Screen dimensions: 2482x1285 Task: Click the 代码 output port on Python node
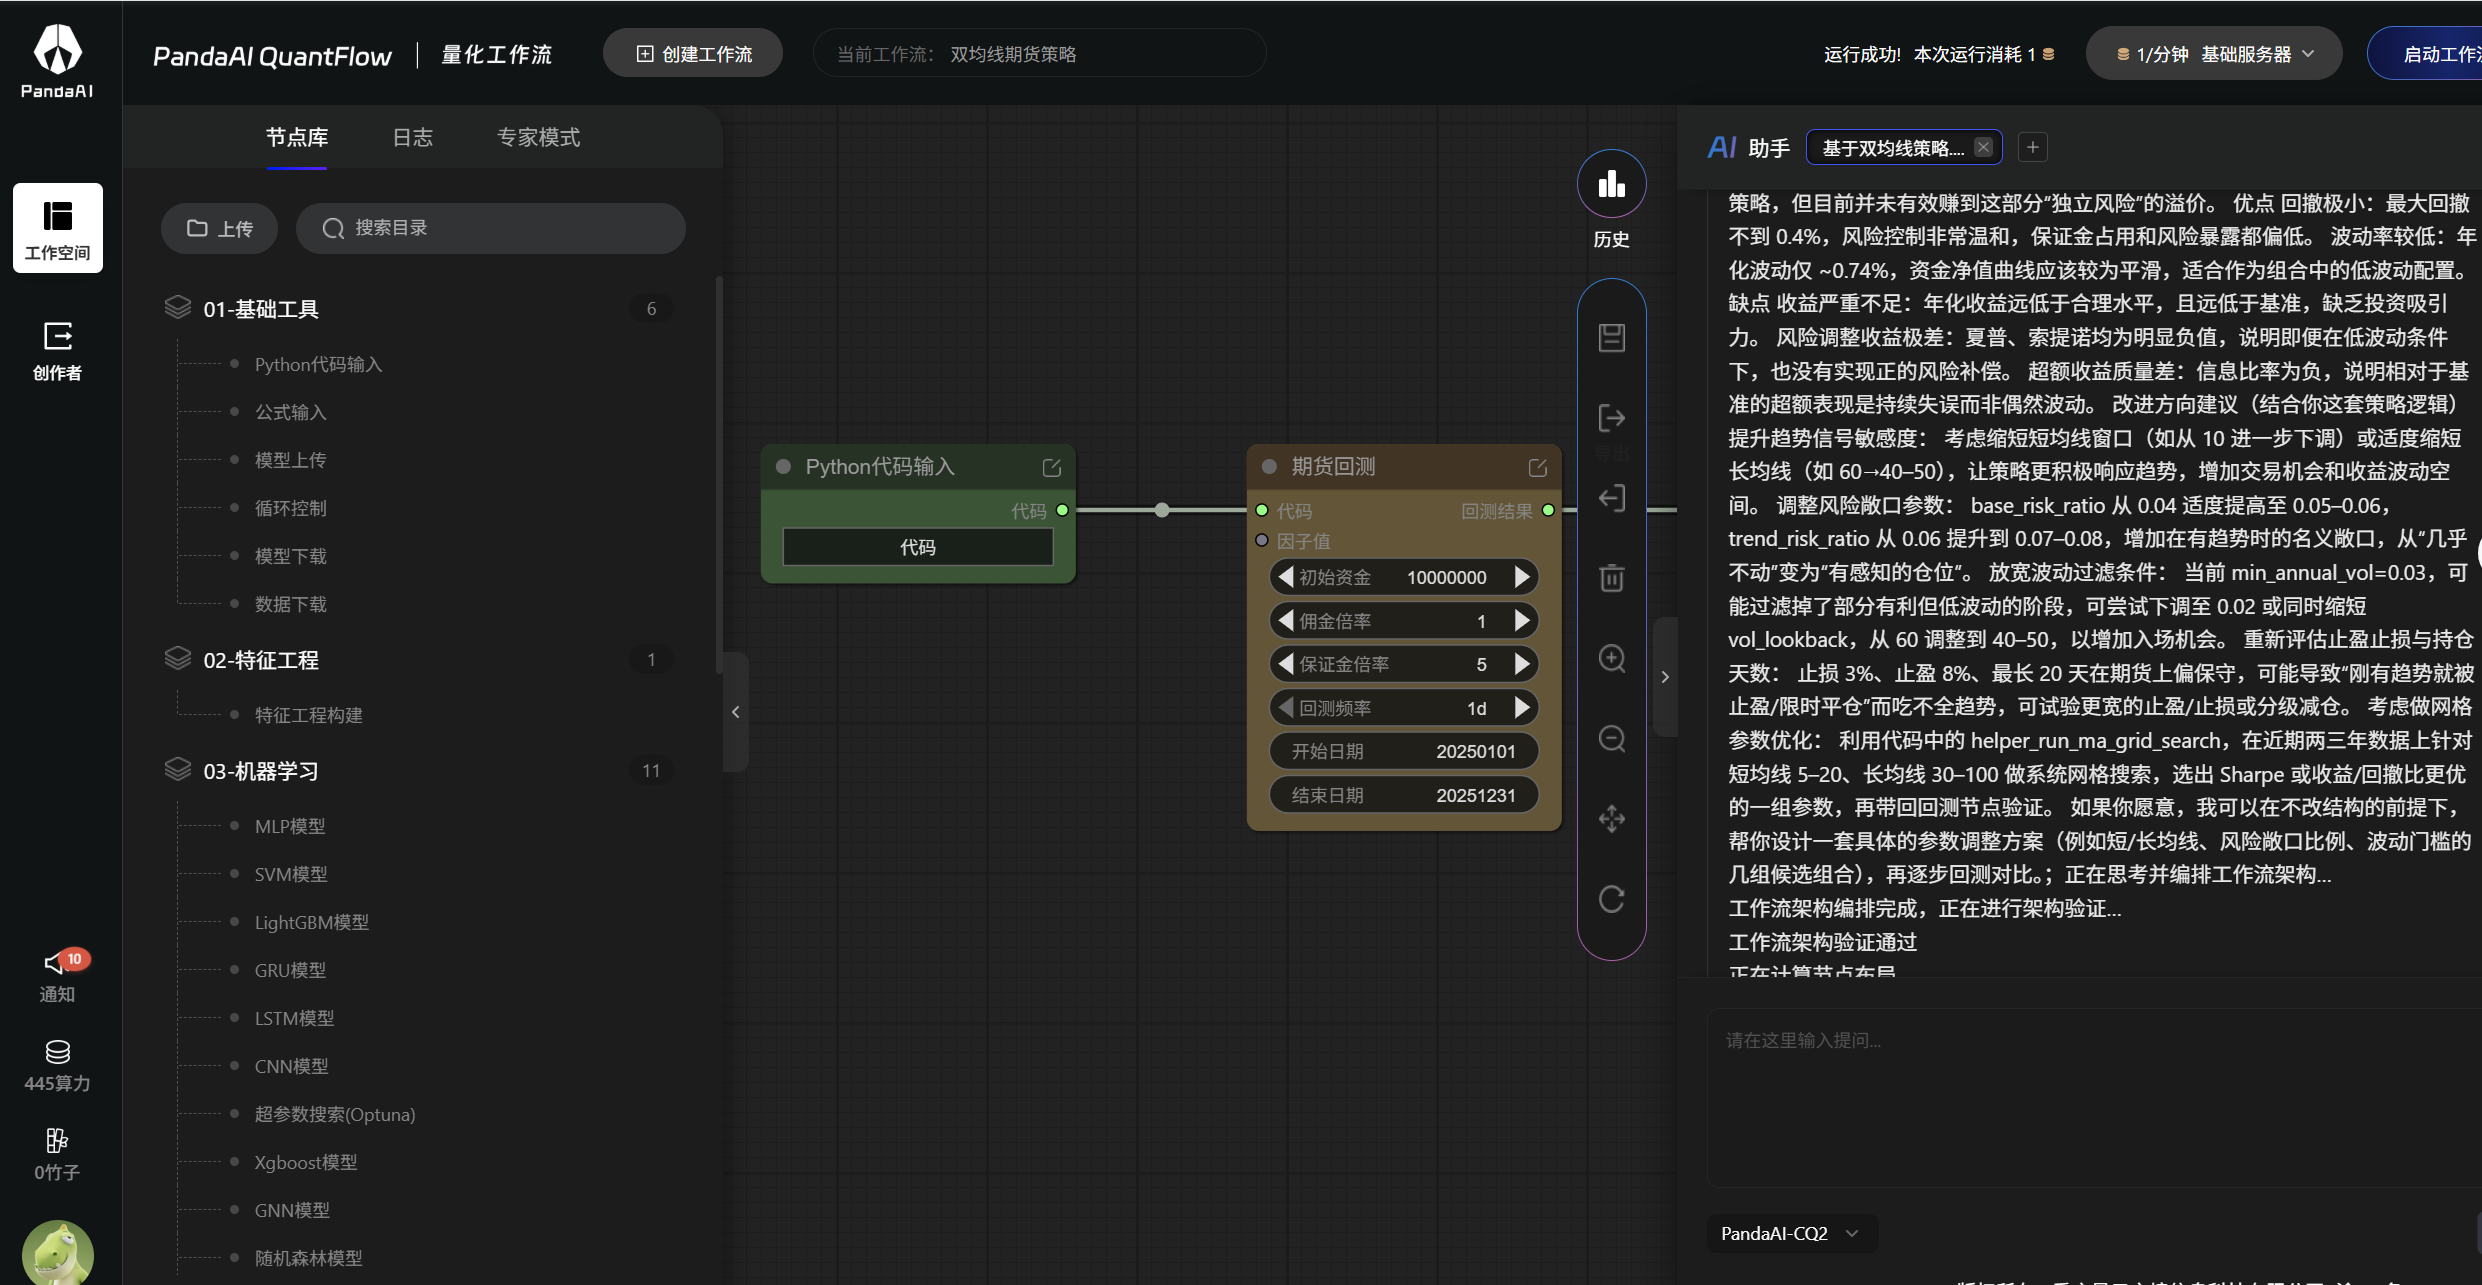coord(1062,510)
